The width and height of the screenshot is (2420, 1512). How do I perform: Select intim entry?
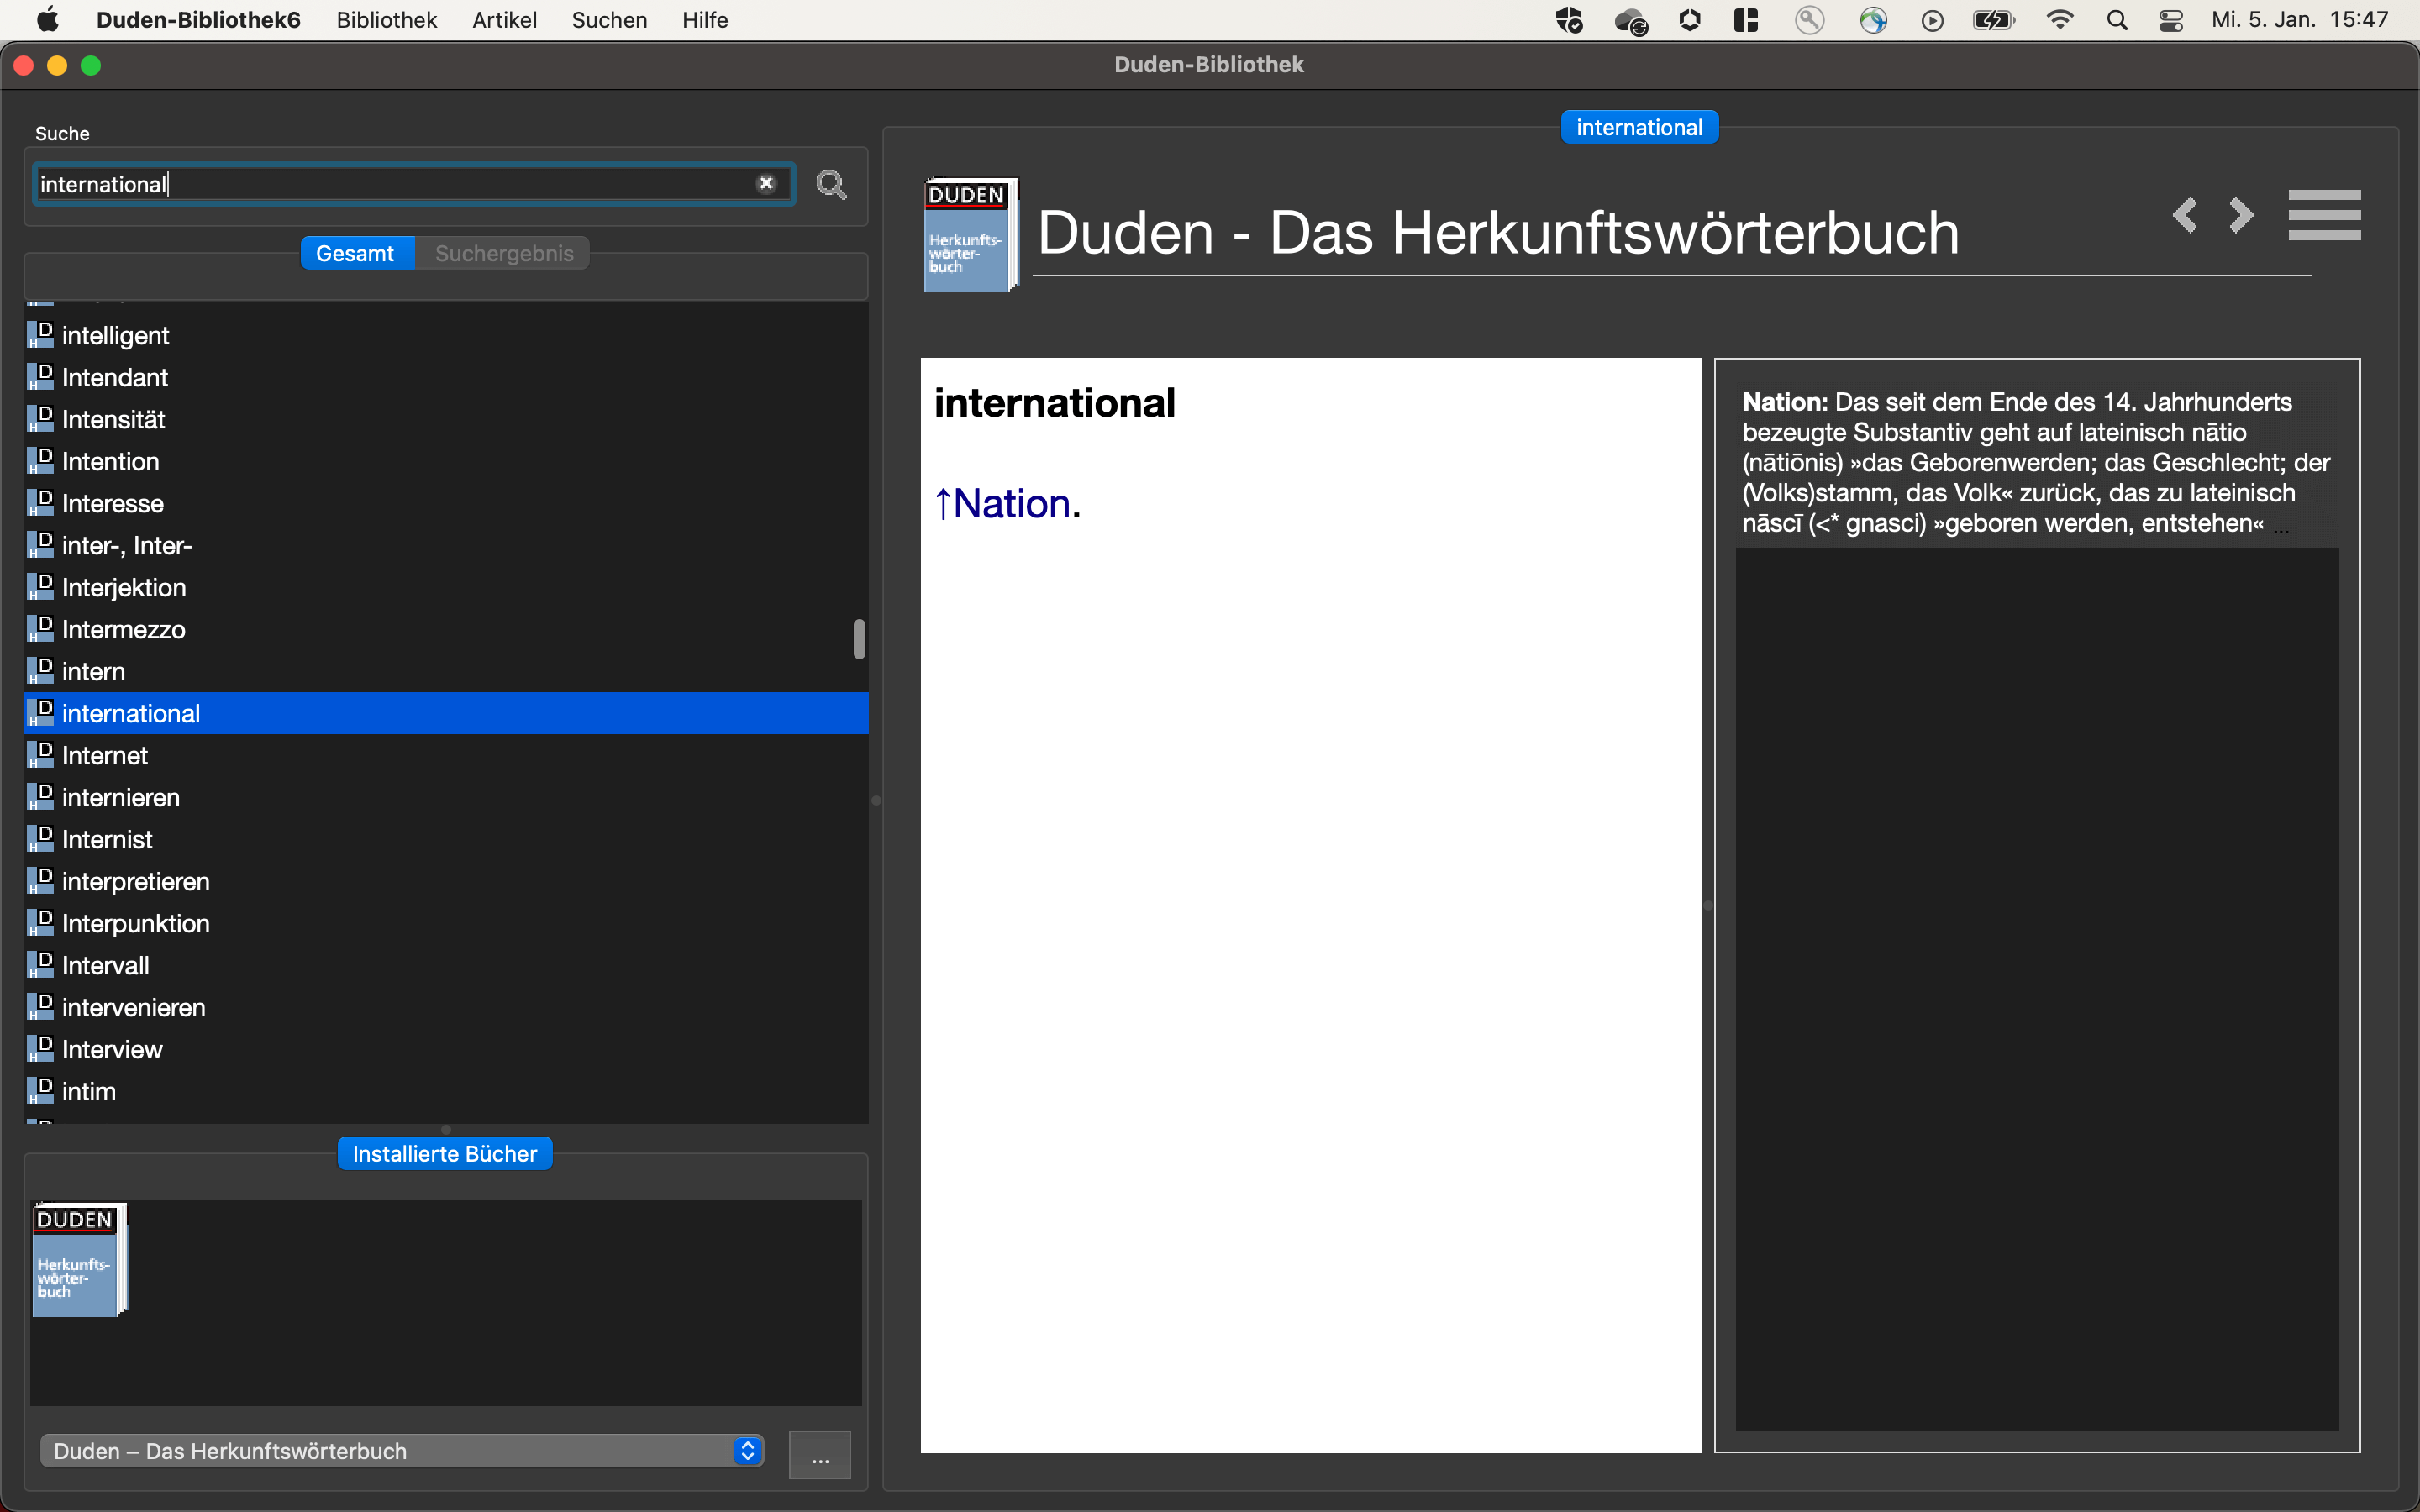(x=446, y=1092)
